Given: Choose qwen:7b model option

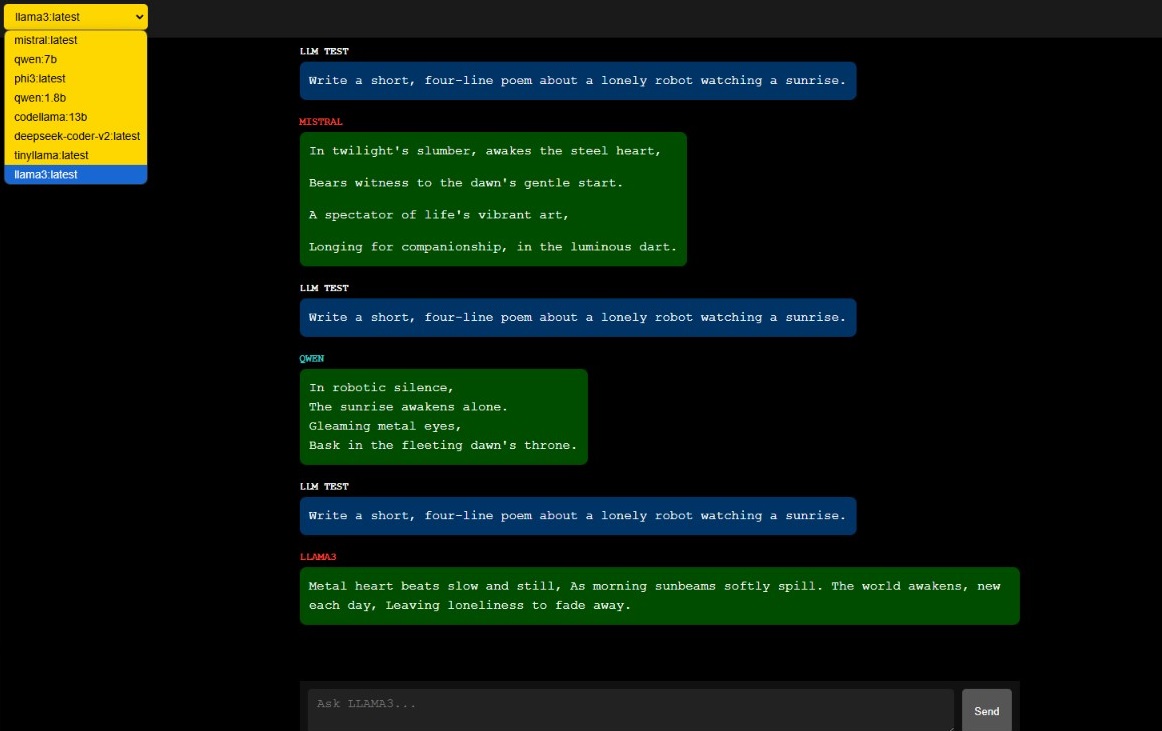Looking at the screenshot, I should point(76,59).
